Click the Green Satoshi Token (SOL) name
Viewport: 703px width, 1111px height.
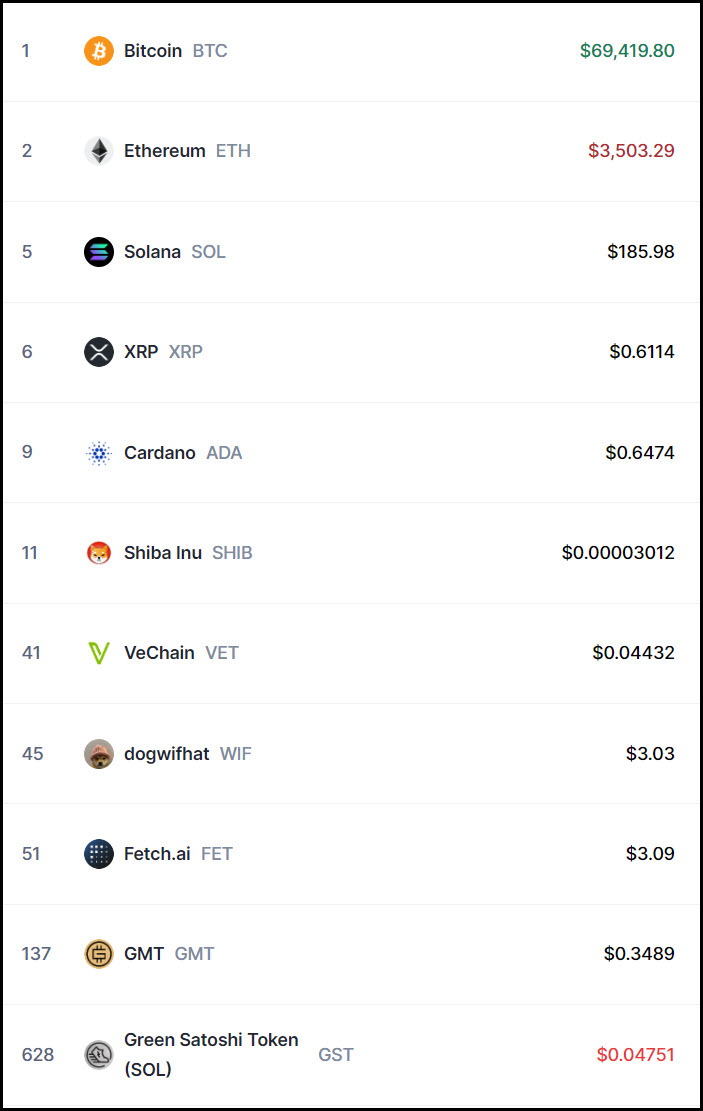click(211, 1054)
